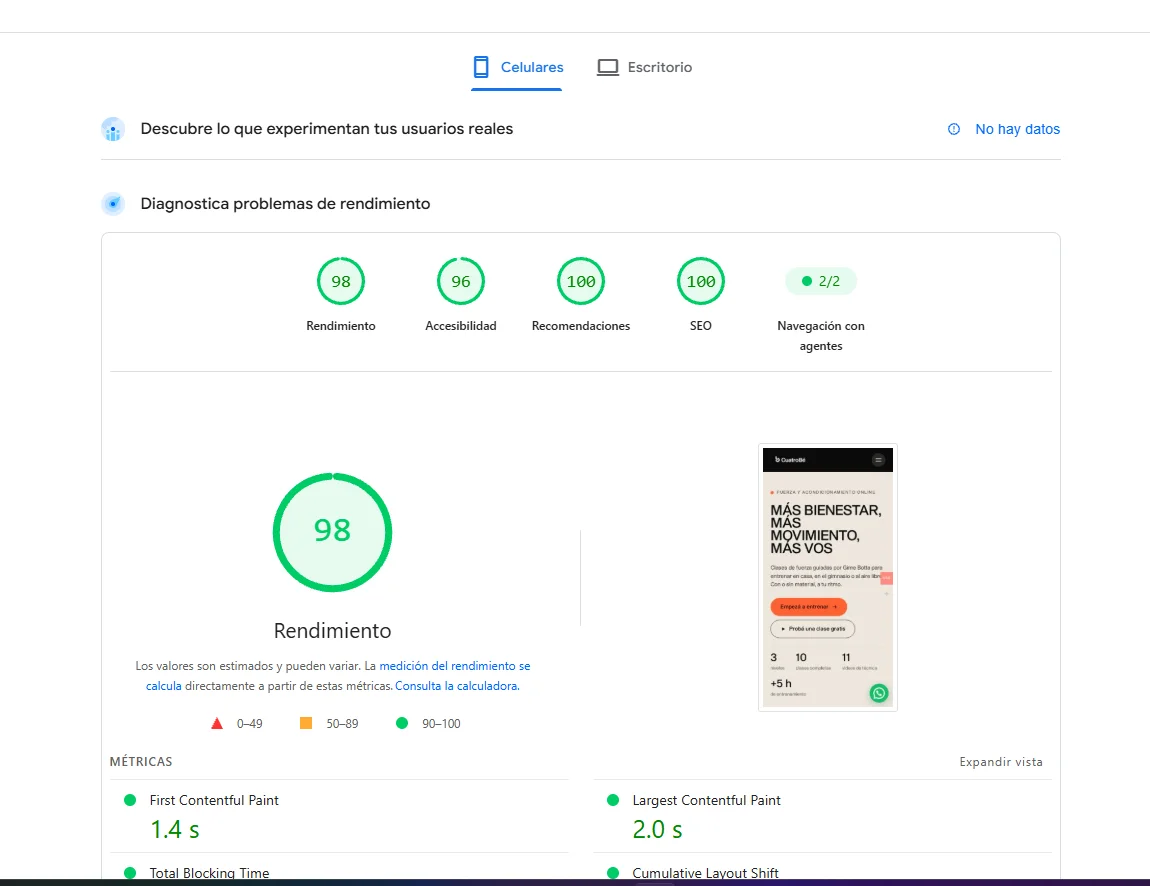
Task: Click the Total Blocking Time metric label
Action: 209,873
